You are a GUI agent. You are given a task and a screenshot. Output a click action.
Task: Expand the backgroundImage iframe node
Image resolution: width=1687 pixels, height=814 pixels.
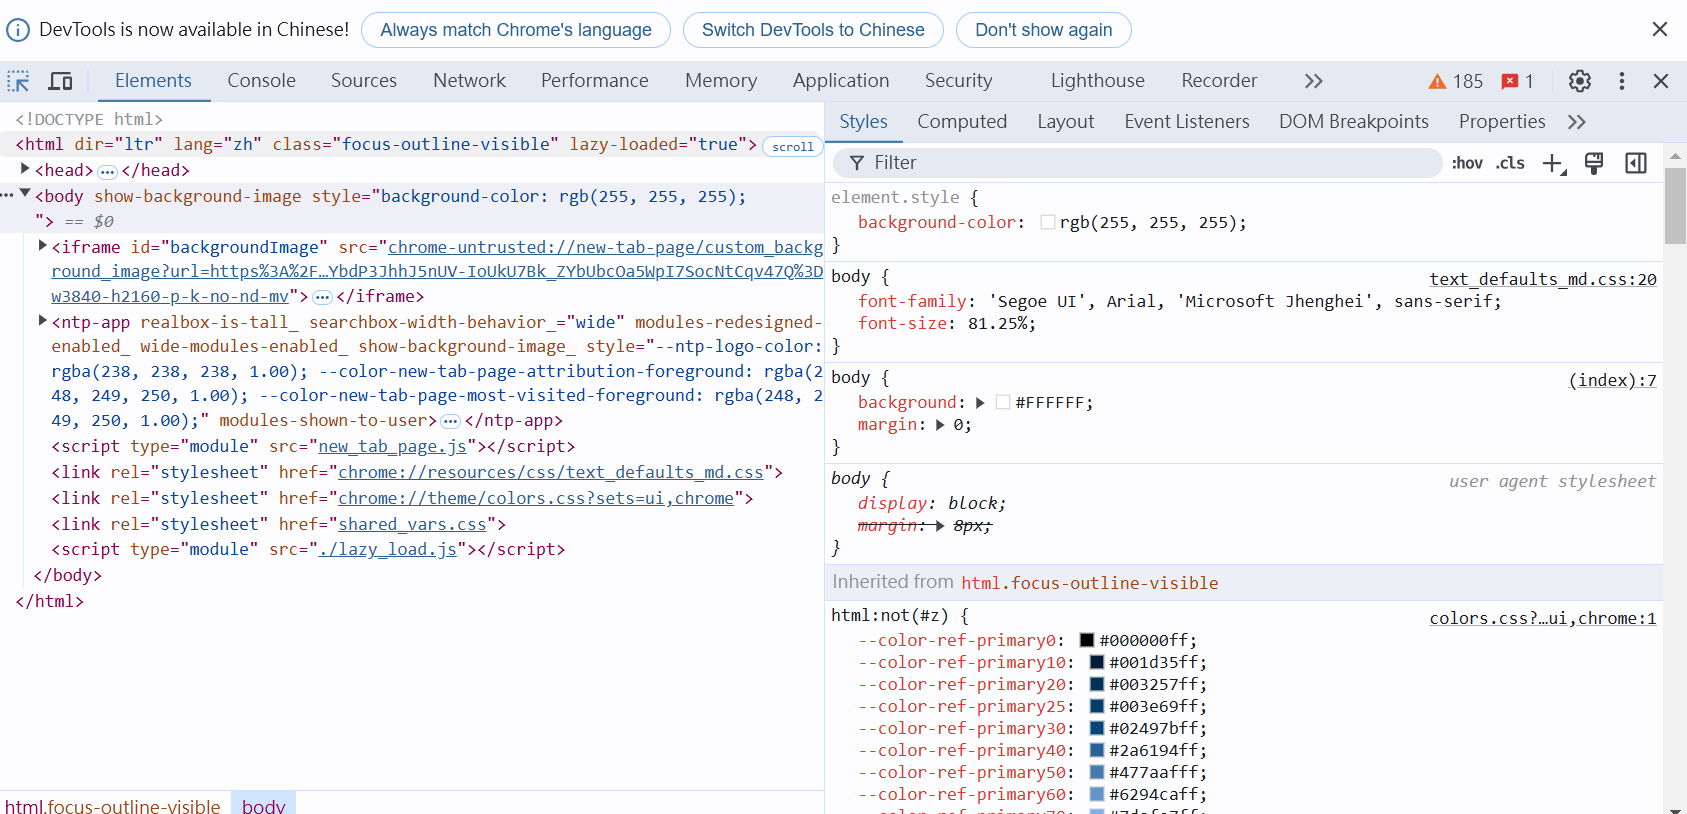pos(43,245)
